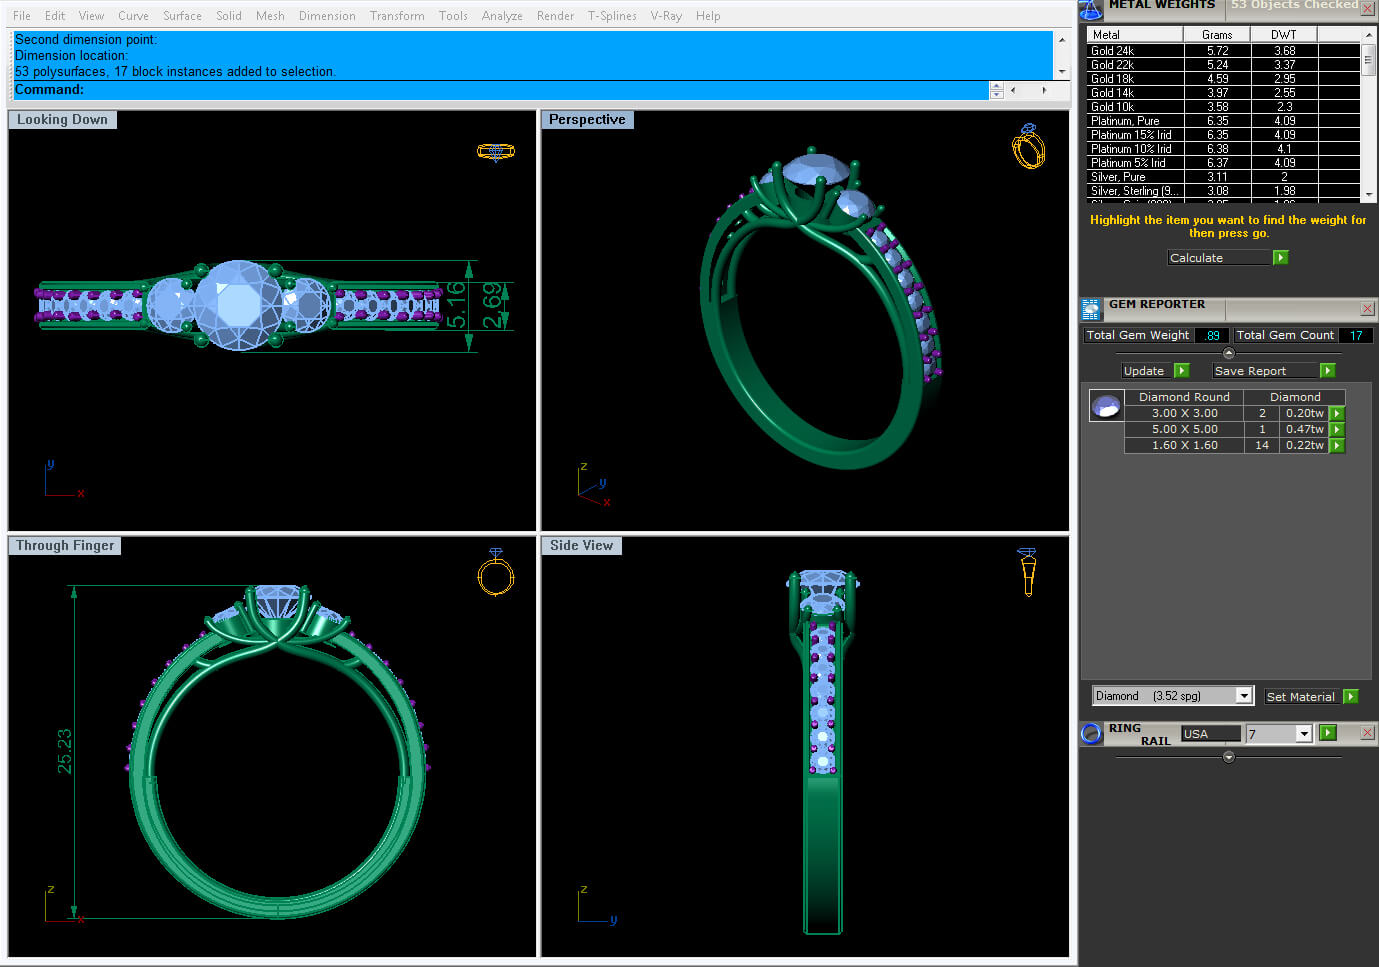This screenshot has width=1379, height=967.
Task: Open the T-Splines menu
Action: click(x=611, y=16)
